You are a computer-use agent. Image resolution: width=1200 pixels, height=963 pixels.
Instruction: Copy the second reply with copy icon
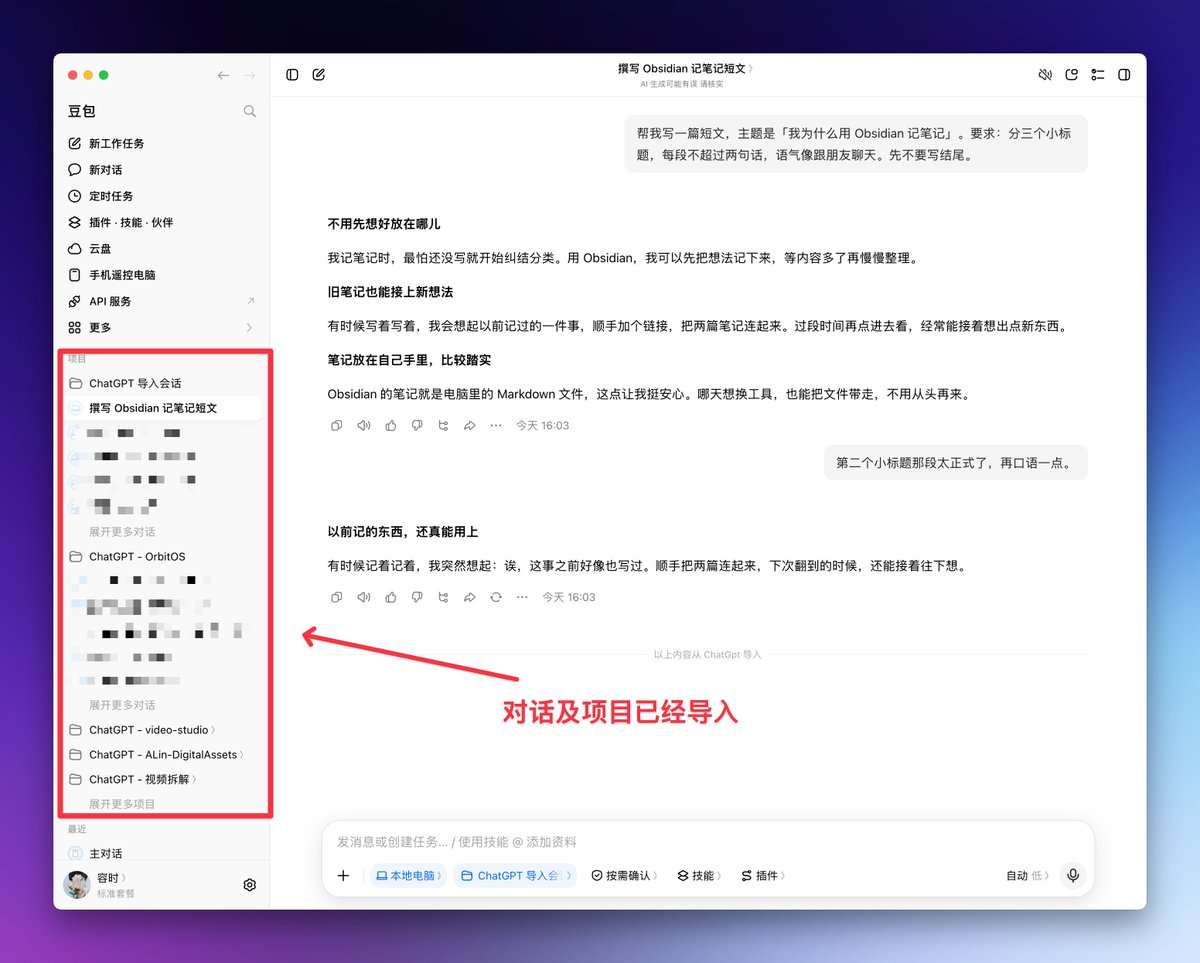point(337,597)
